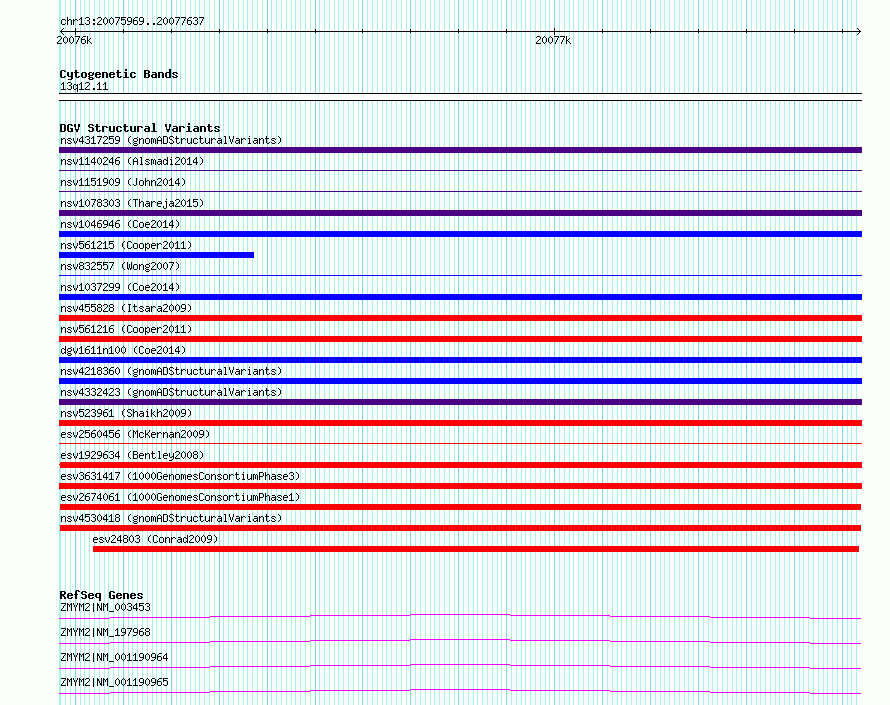The width and height of the screenshot is (890, 705).
Task: Click the magenta gene line under NM_001190965
Action: coord(460,691)
